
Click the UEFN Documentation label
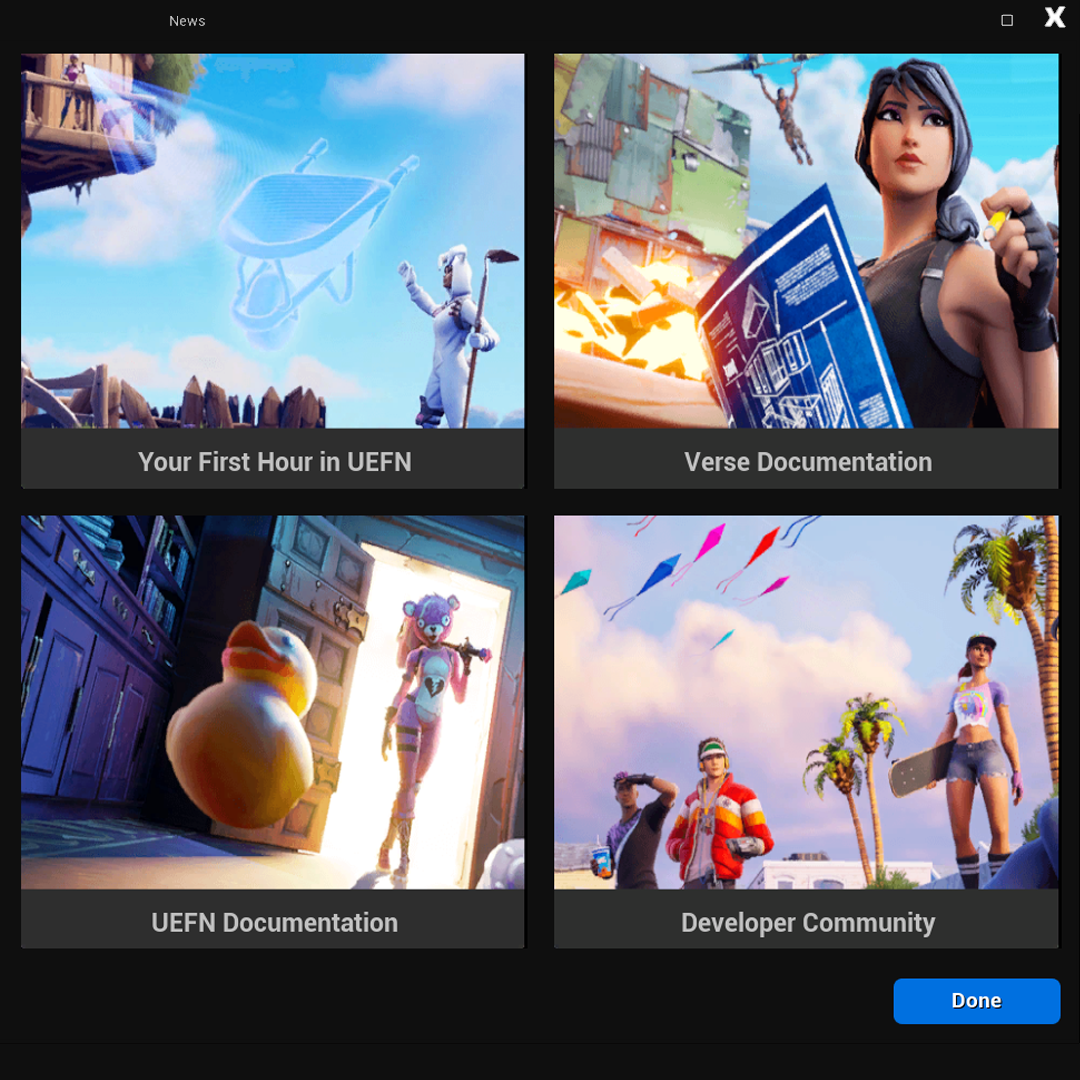click(x=274, y=922)
